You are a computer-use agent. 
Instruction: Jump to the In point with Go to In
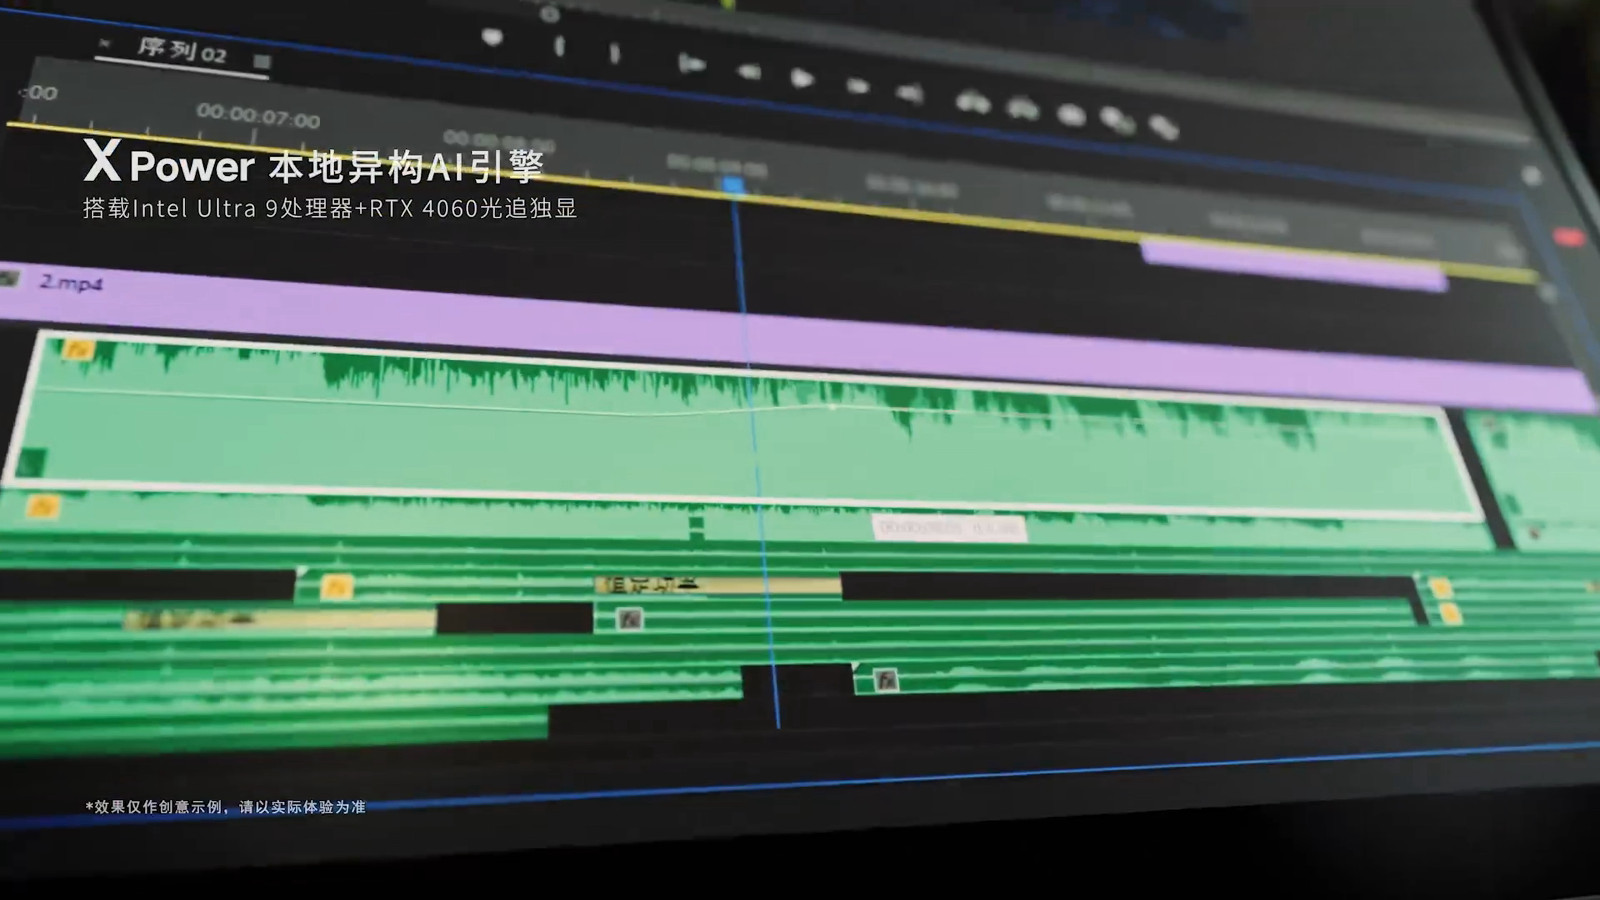click(691, 65)
